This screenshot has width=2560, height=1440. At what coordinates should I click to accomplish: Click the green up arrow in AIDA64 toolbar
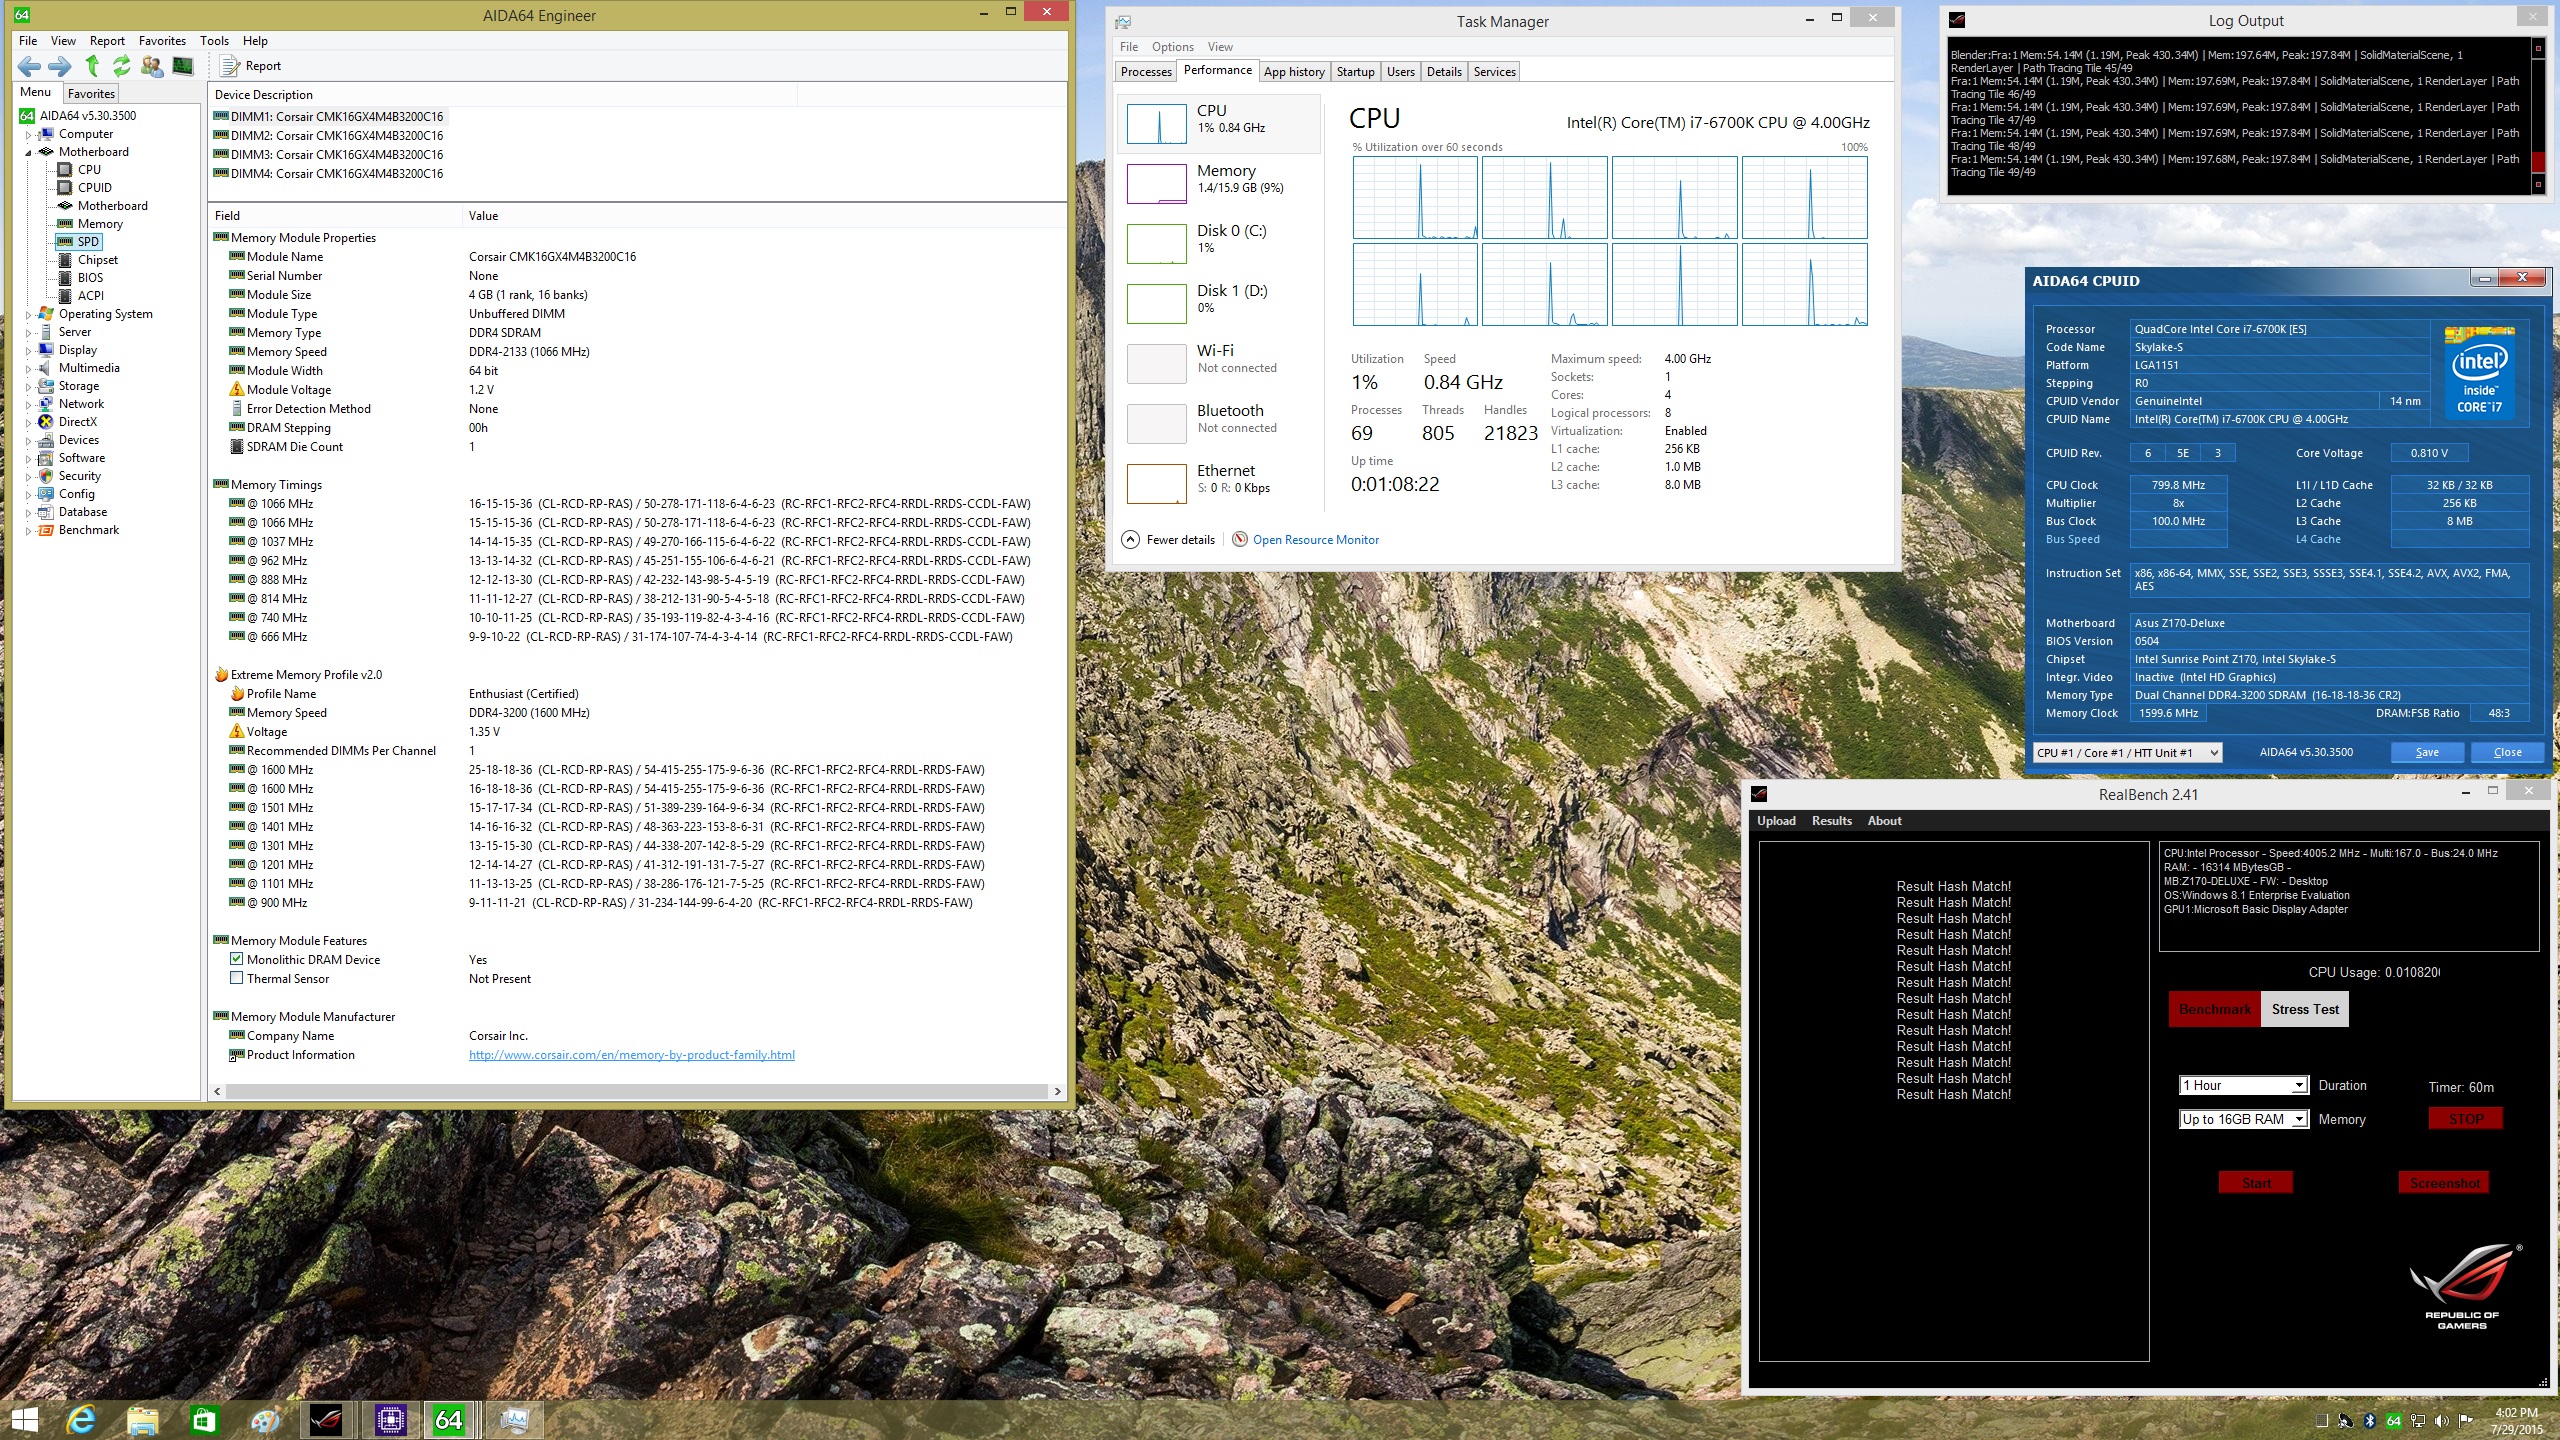tap(92, 66)
